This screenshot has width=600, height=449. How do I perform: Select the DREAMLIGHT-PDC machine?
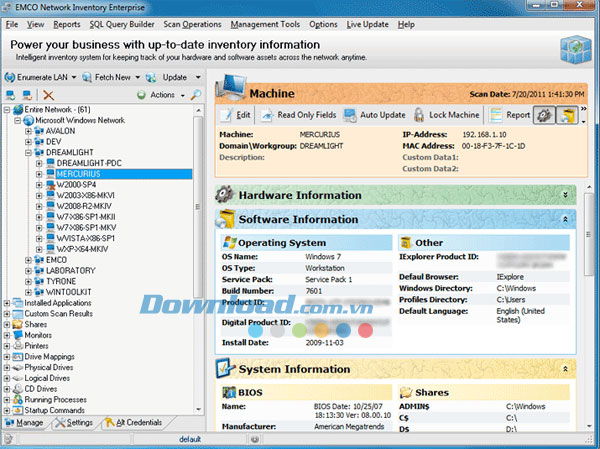click(x=89, y=163)
